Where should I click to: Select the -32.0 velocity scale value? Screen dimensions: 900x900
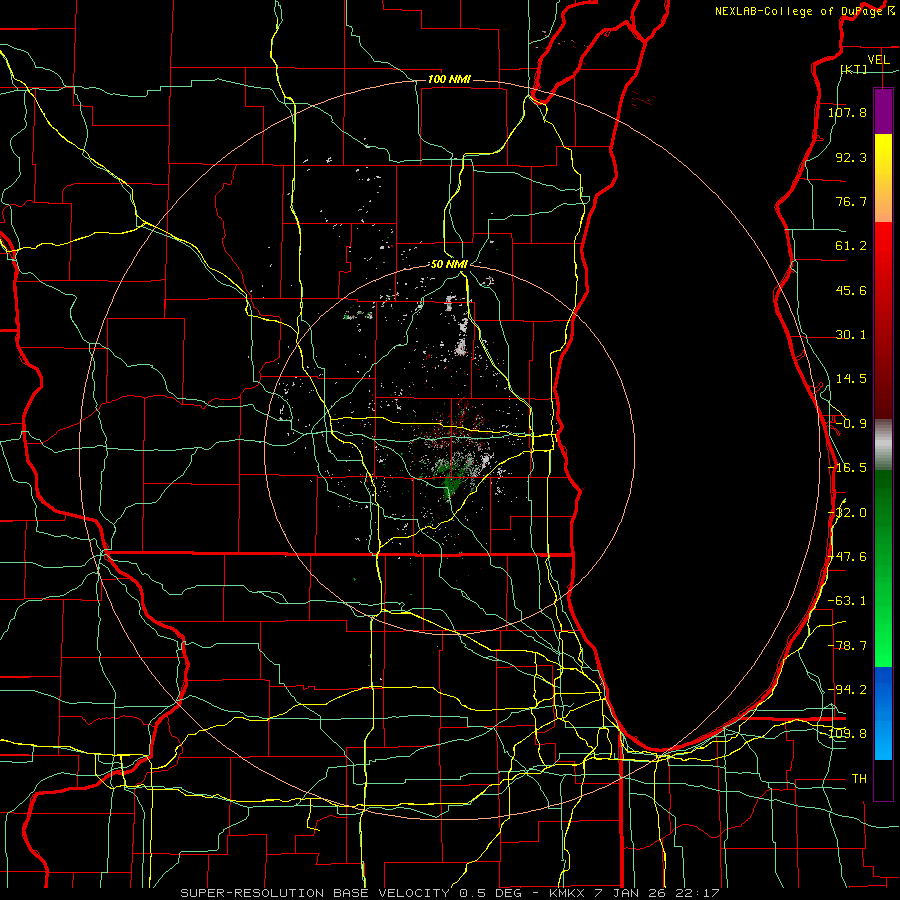click(848, 513)
